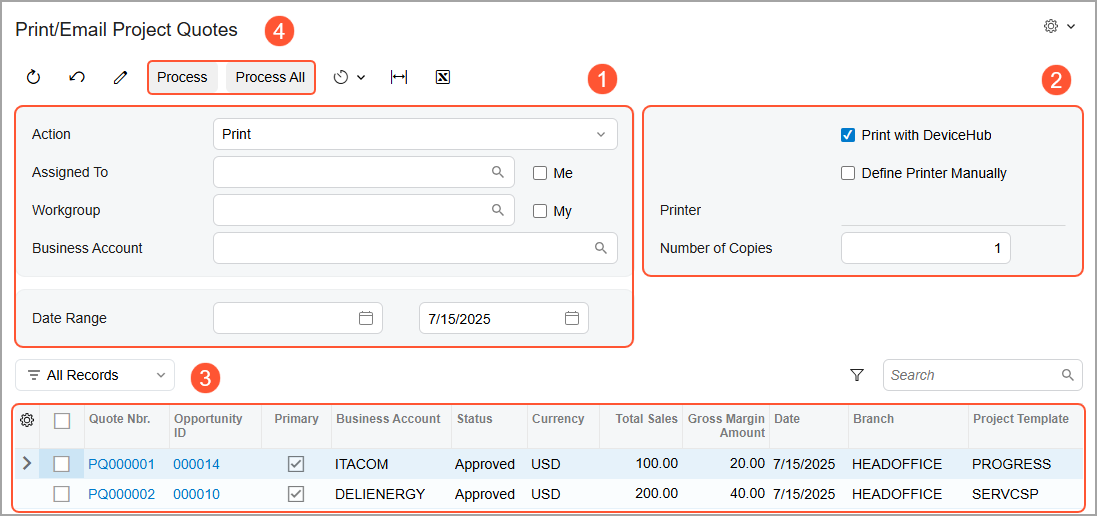The image size is (1097, 516).
Task: Click the pencil Edit icon
Action: [x=121, y=77]
